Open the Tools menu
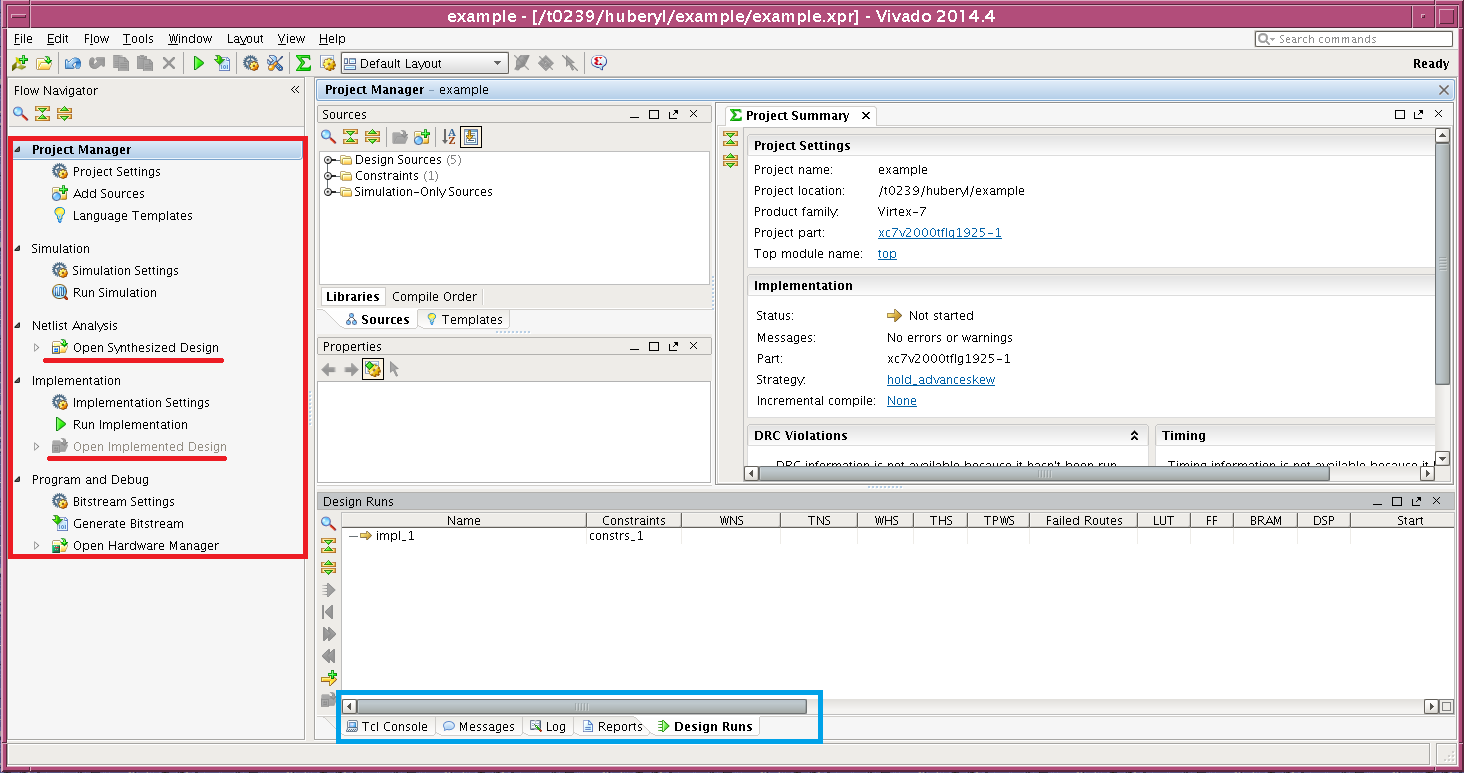Image resolution: width=1464 pixels, height=773 pixels. [x=138, y=39]
